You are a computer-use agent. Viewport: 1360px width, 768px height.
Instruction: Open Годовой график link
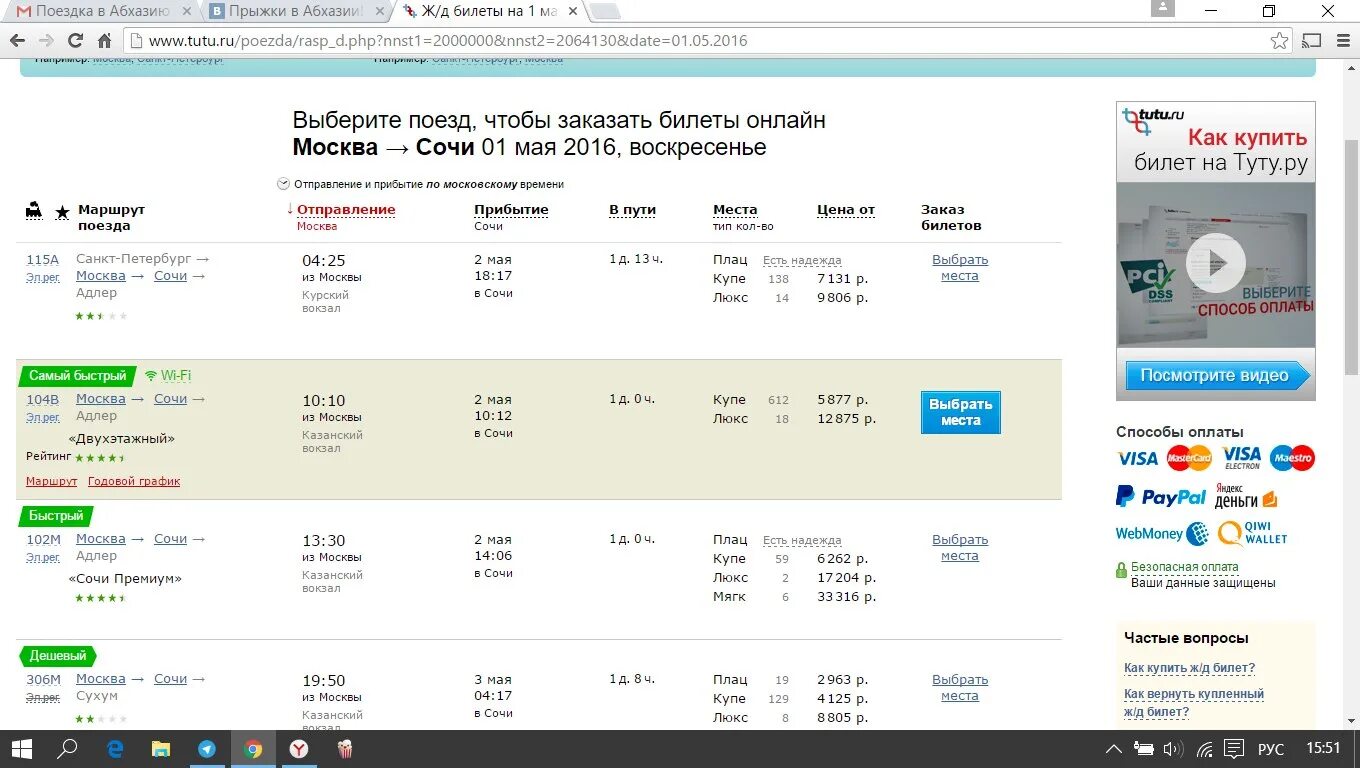[x=134, y=481]
